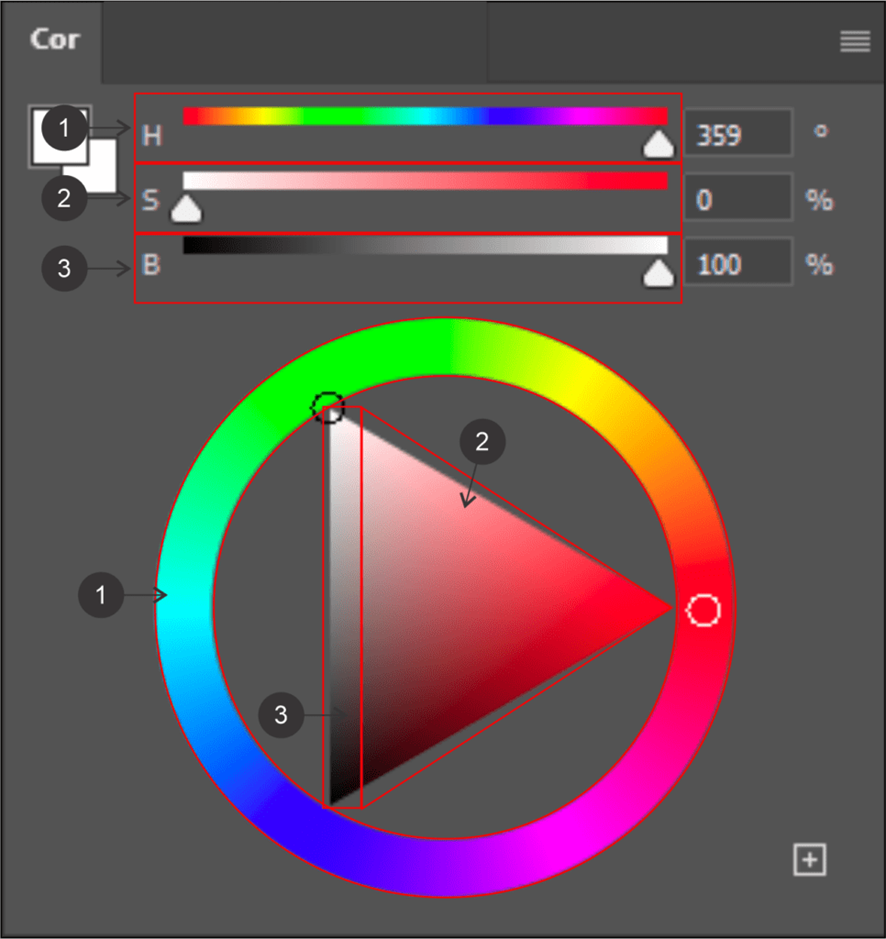Click the H value field showing 359
Image resolution: width=886 pixels, height=939 pixels.
coord(737,134)
